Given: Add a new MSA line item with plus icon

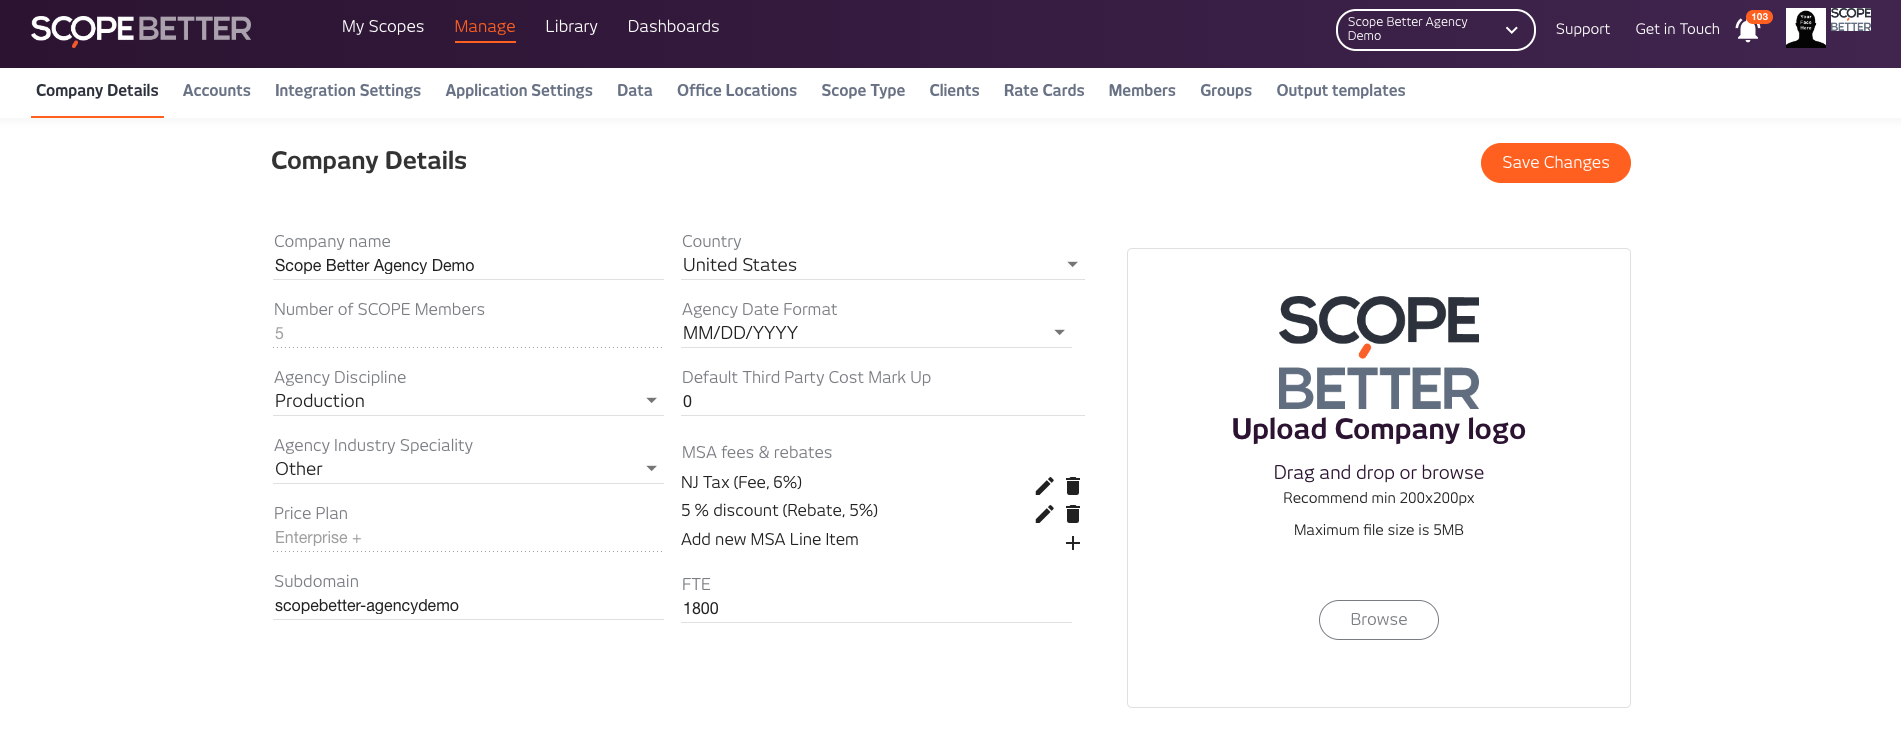Looking at the screenshot, I should tap(1073, 543).
